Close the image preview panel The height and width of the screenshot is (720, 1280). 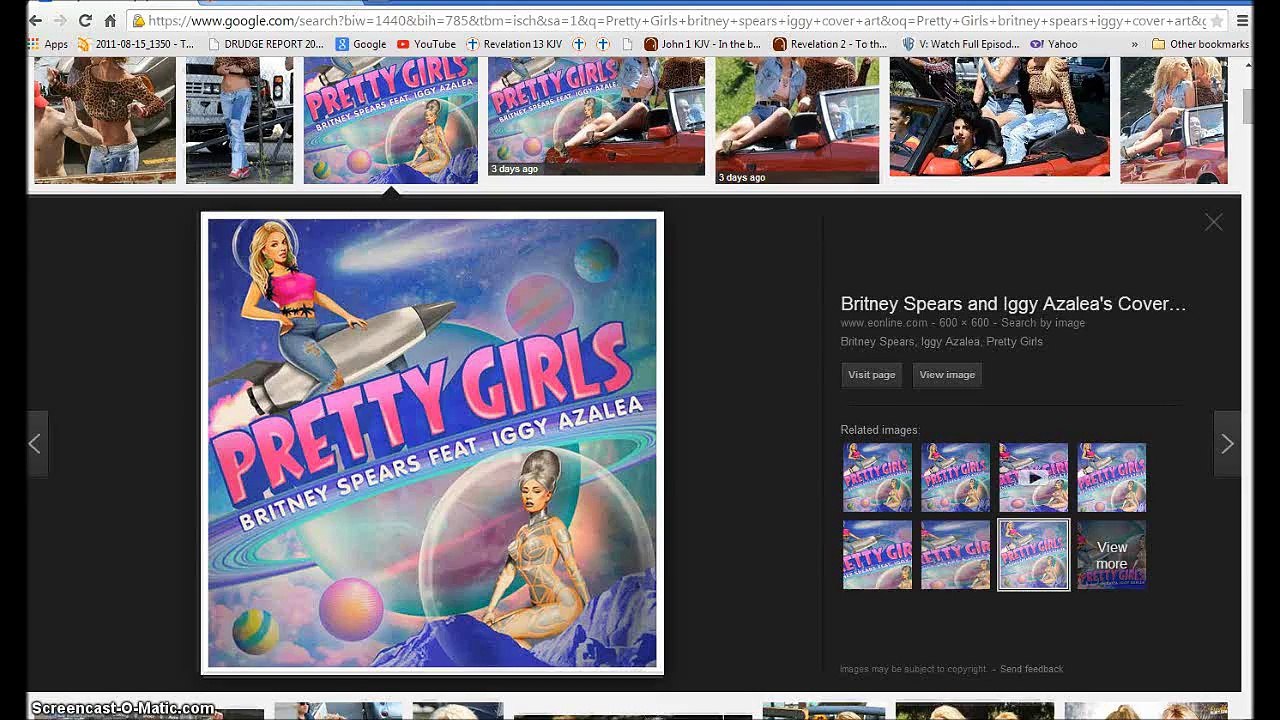1213,222
